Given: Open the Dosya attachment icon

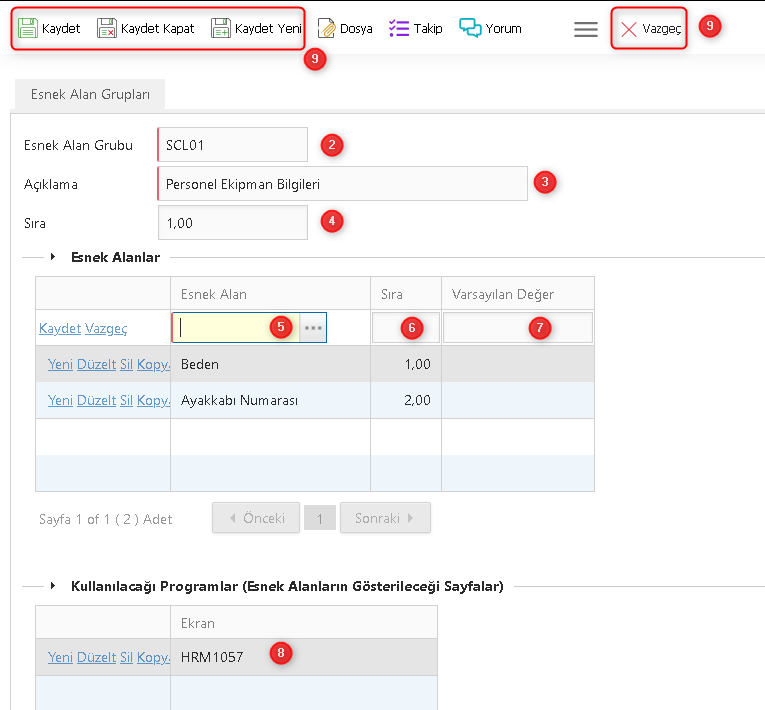Looking at the screenshot, I should [x=326, y=28].
